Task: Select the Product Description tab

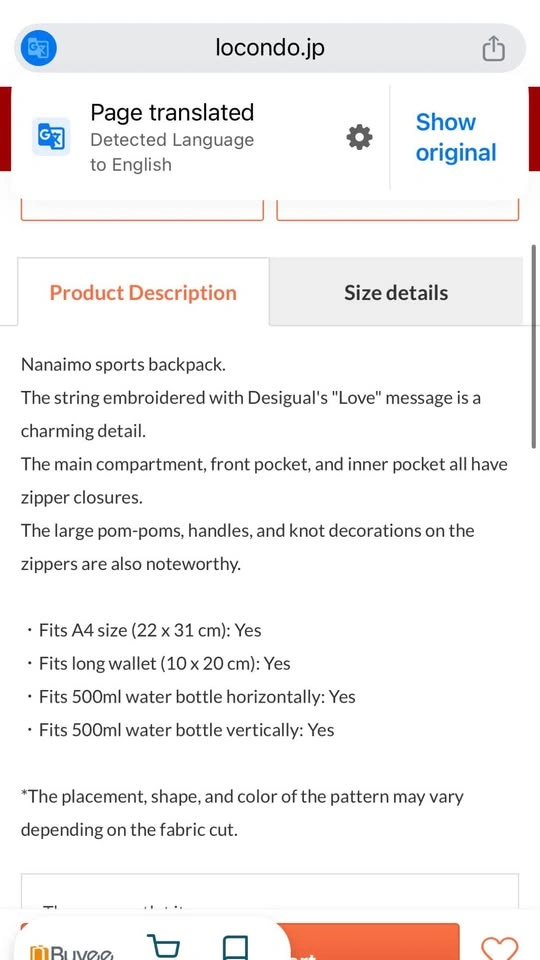Action: coord(143,292)
